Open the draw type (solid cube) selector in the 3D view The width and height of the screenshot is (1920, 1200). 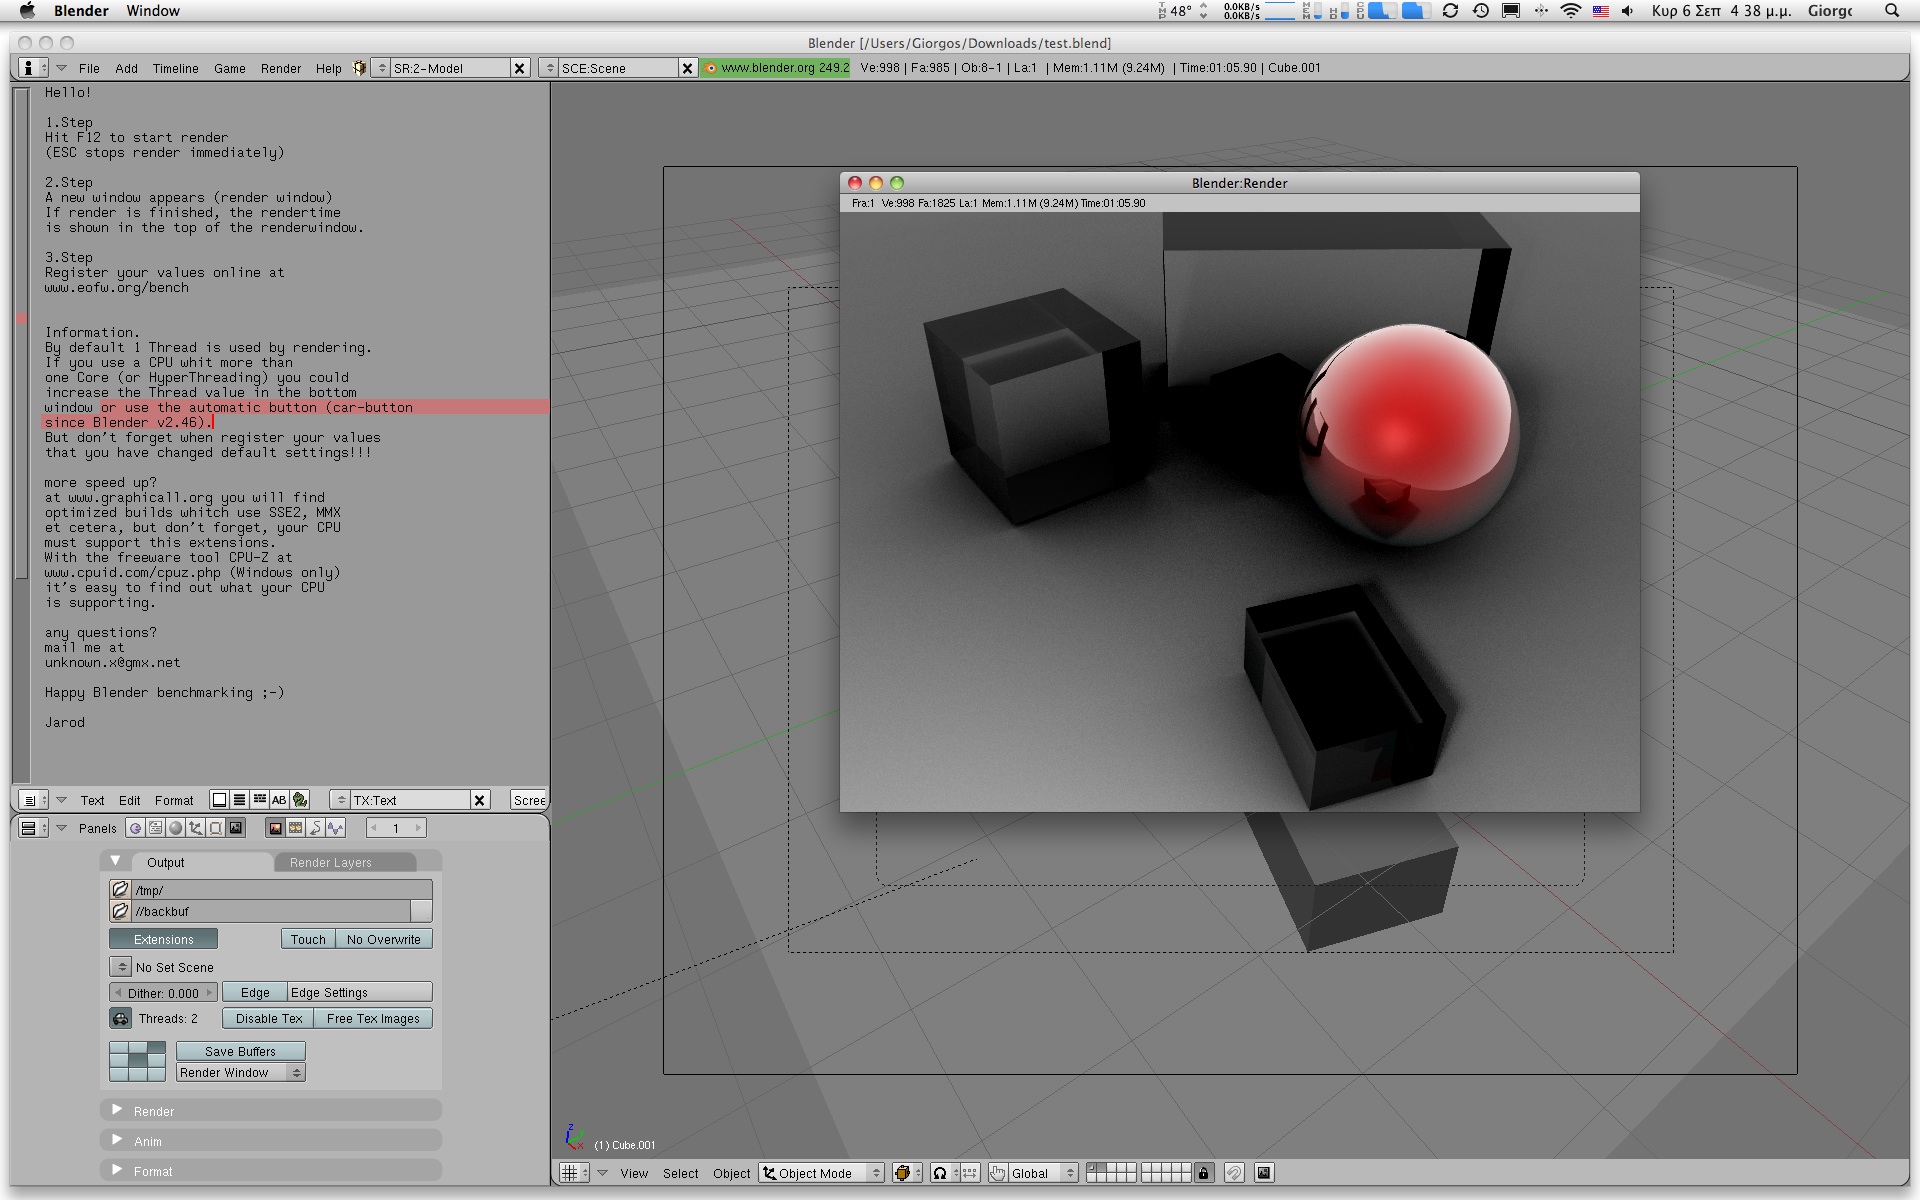click(x=907, y=1173)
